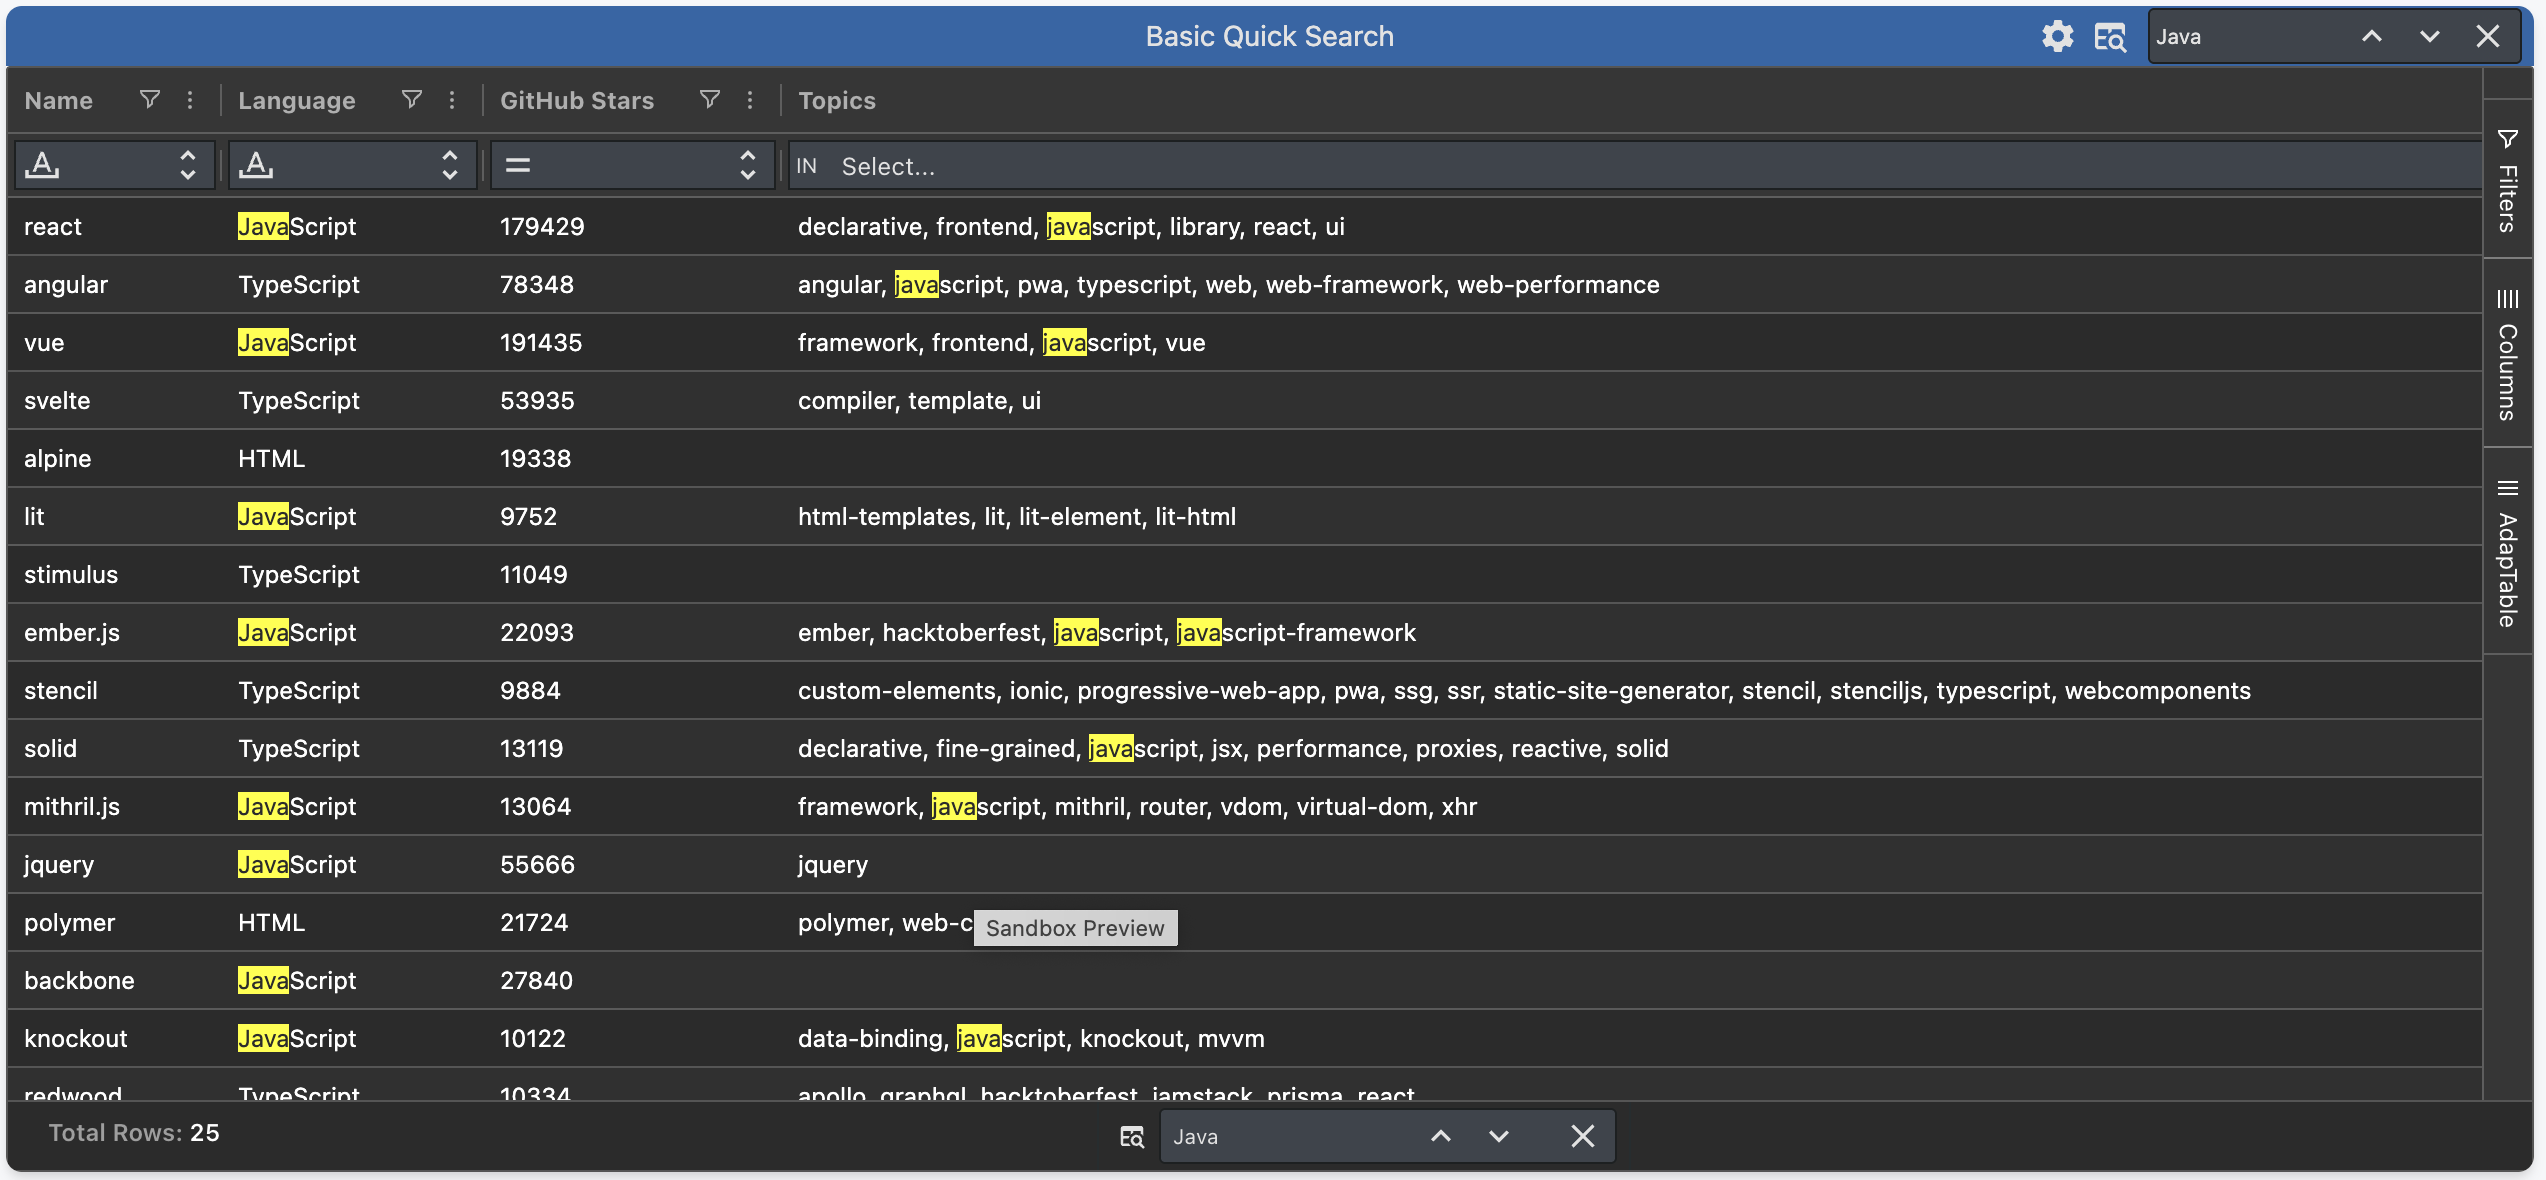The height and width of the screenshot is (1180, 2546).
Task: Open Name filter predicate dropdown
Action: click(x=114, y=165)
